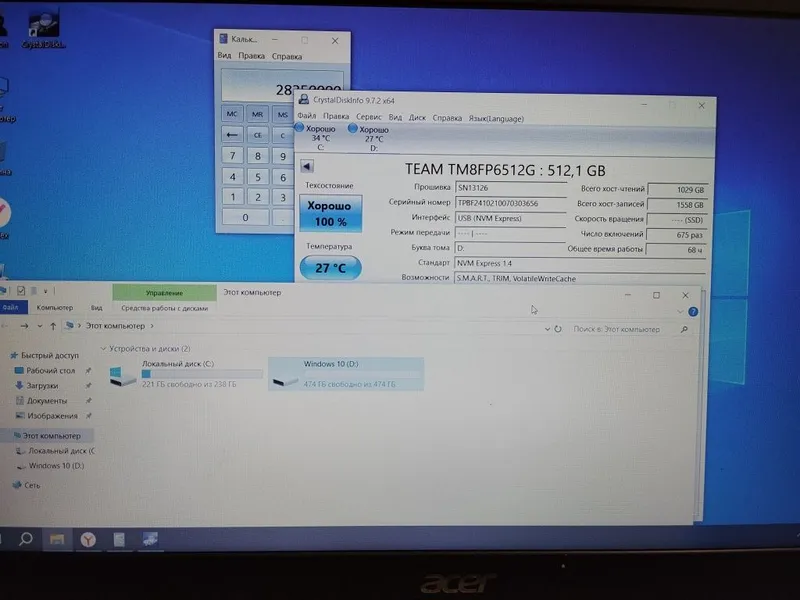Select the C: disk status indicator in CrystalDiskInfo
Image resolution: width=800 pixels, height=600 pixels.
(316, 137)
